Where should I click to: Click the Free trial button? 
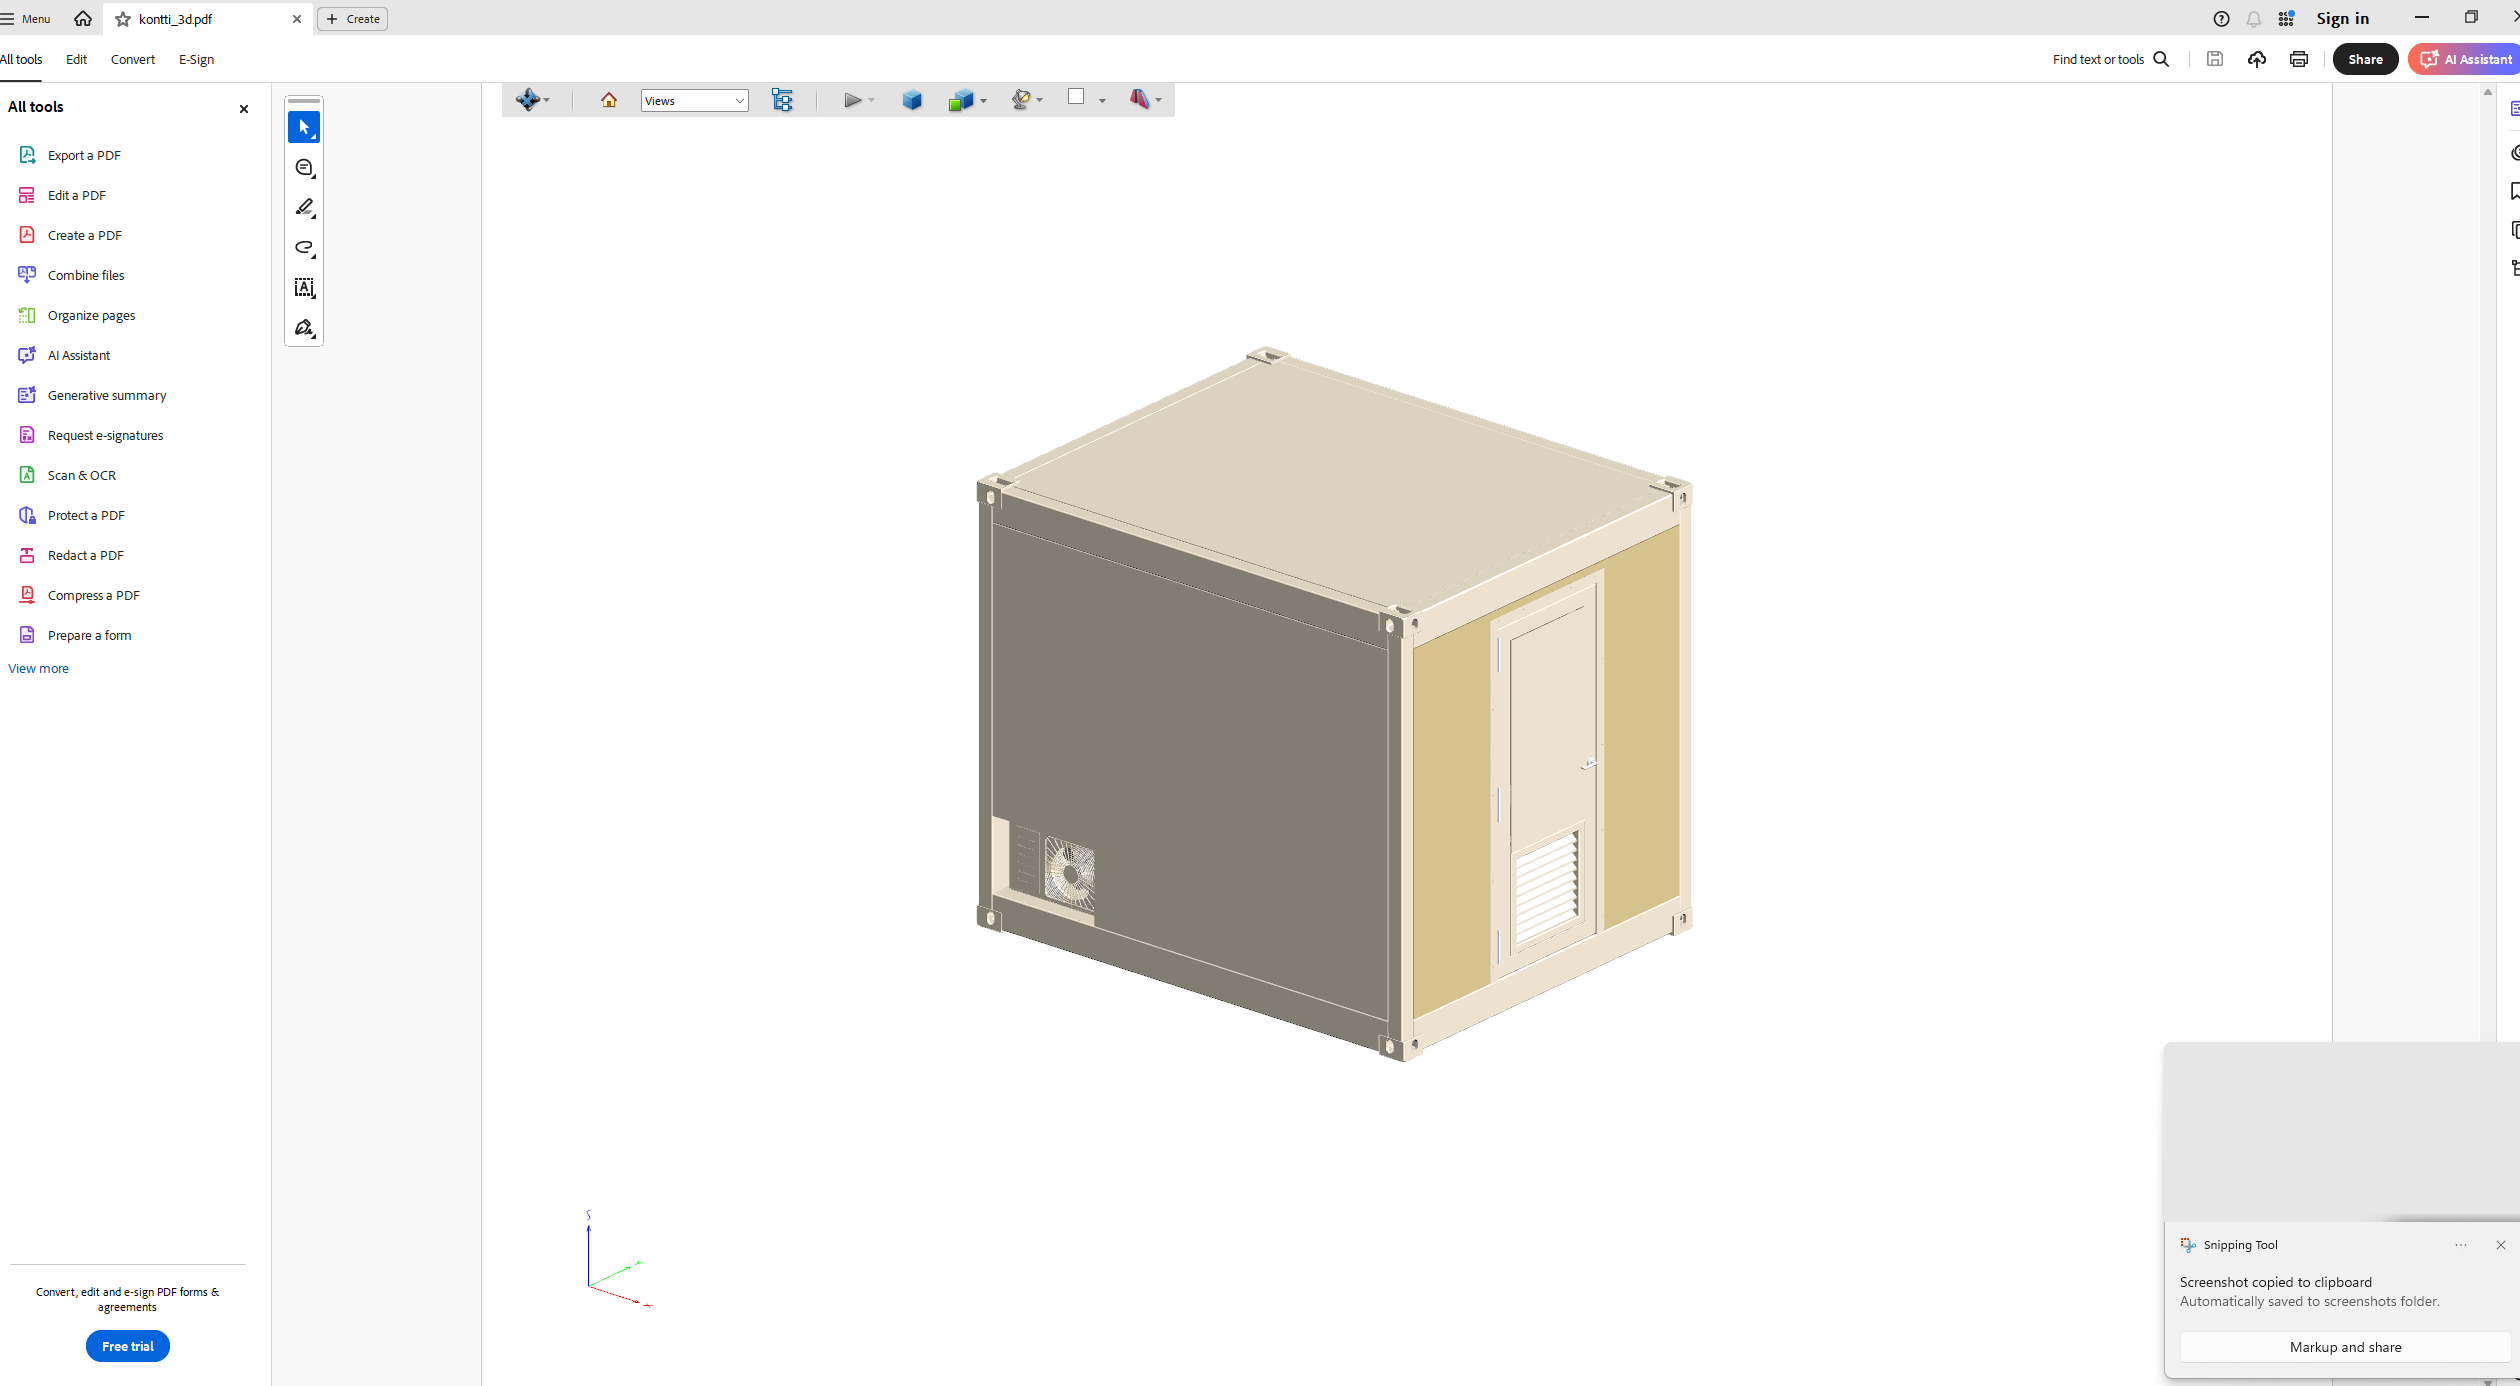127,1346
